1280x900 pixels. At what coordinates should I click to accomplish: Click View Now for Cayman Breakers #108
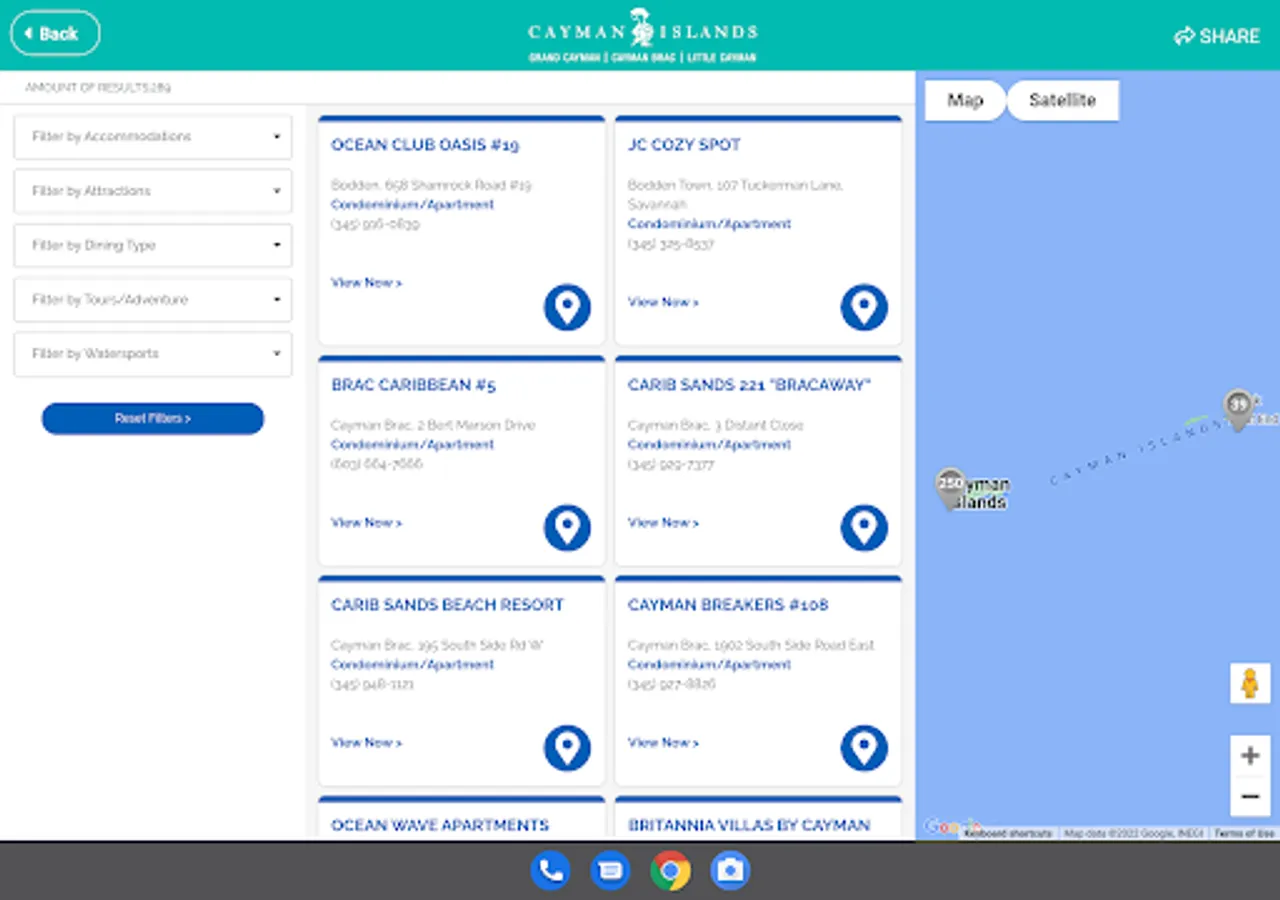pyautogui.click(x=663, y=743)
